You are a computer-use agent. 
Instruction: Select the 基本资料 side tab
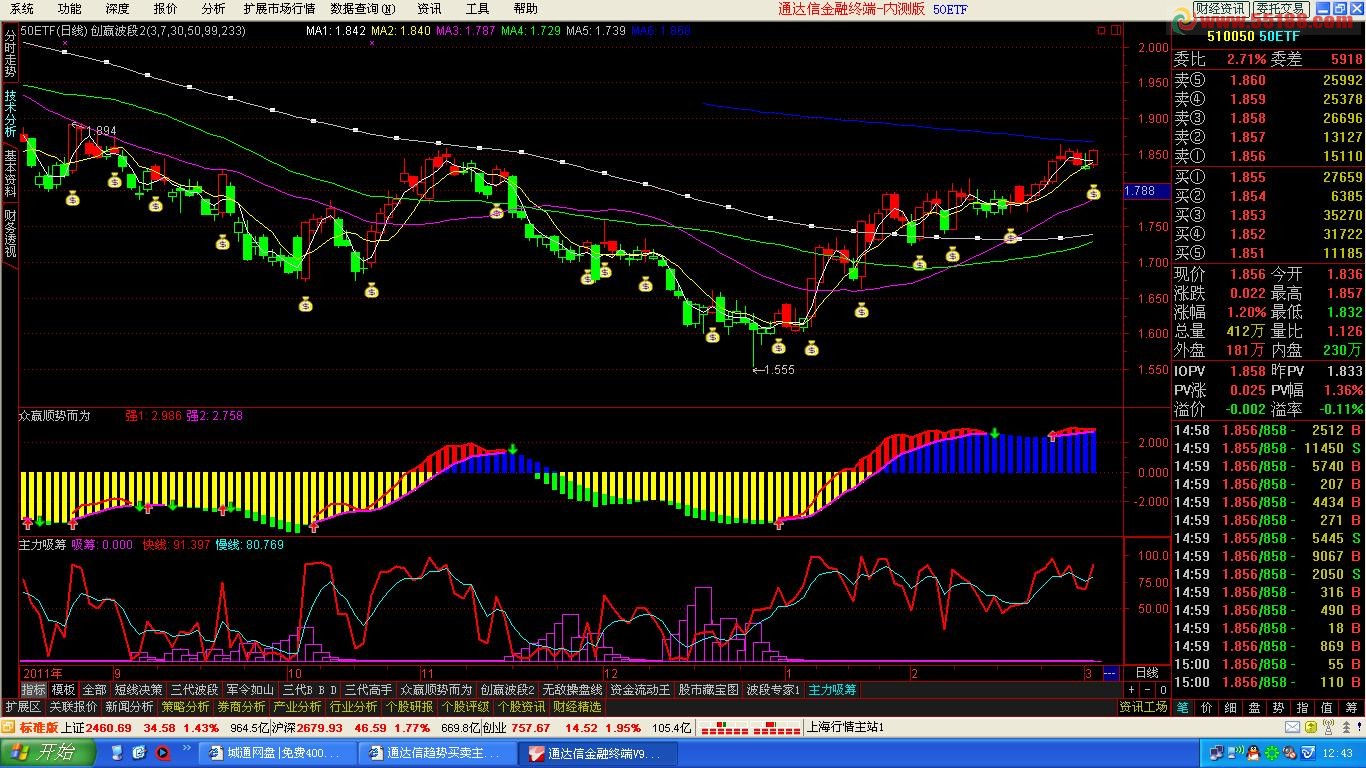click(10, 173)
